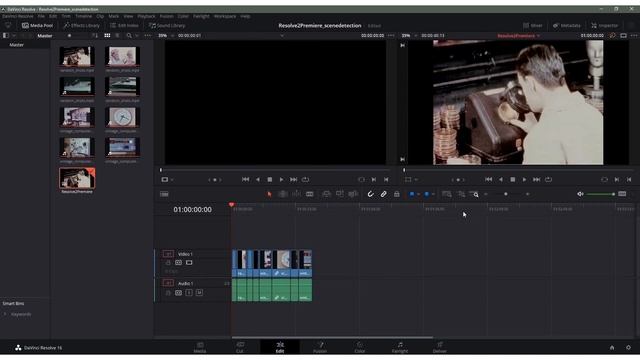Open the Inspector panel
The image size is (640, 360).
(604, 25)
